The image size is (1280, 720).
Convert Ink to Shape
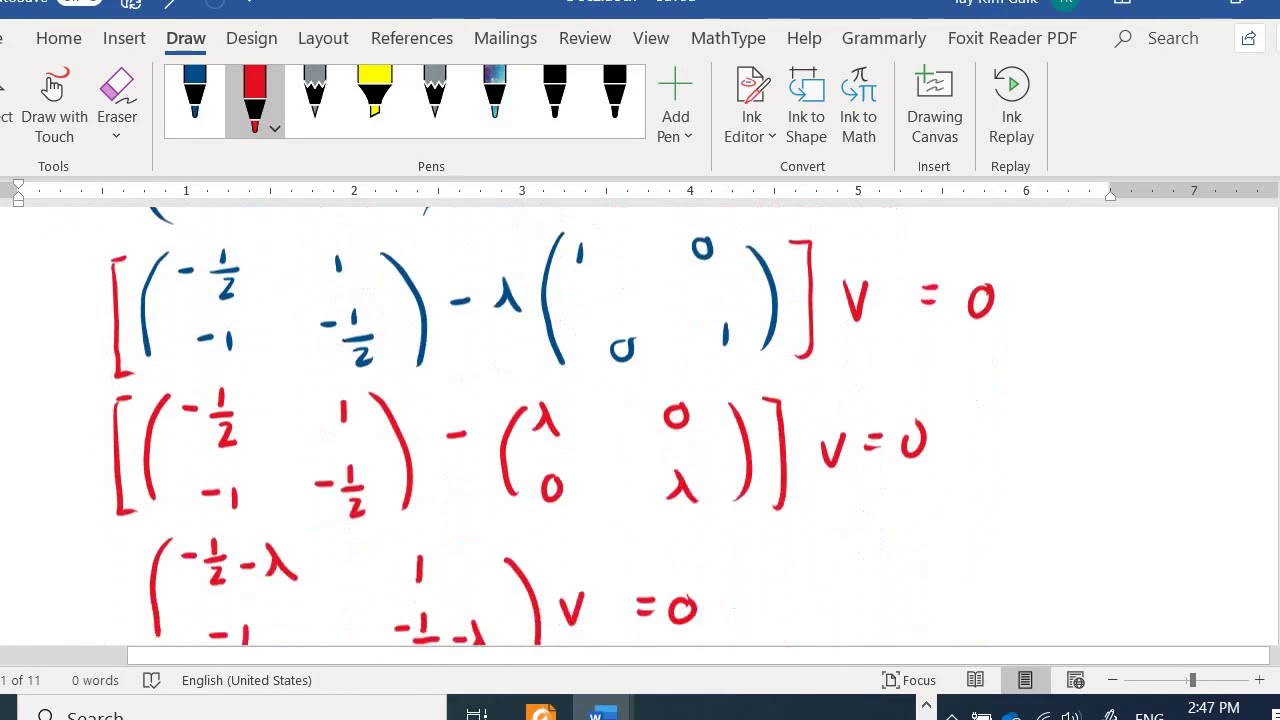click(806, 106)
